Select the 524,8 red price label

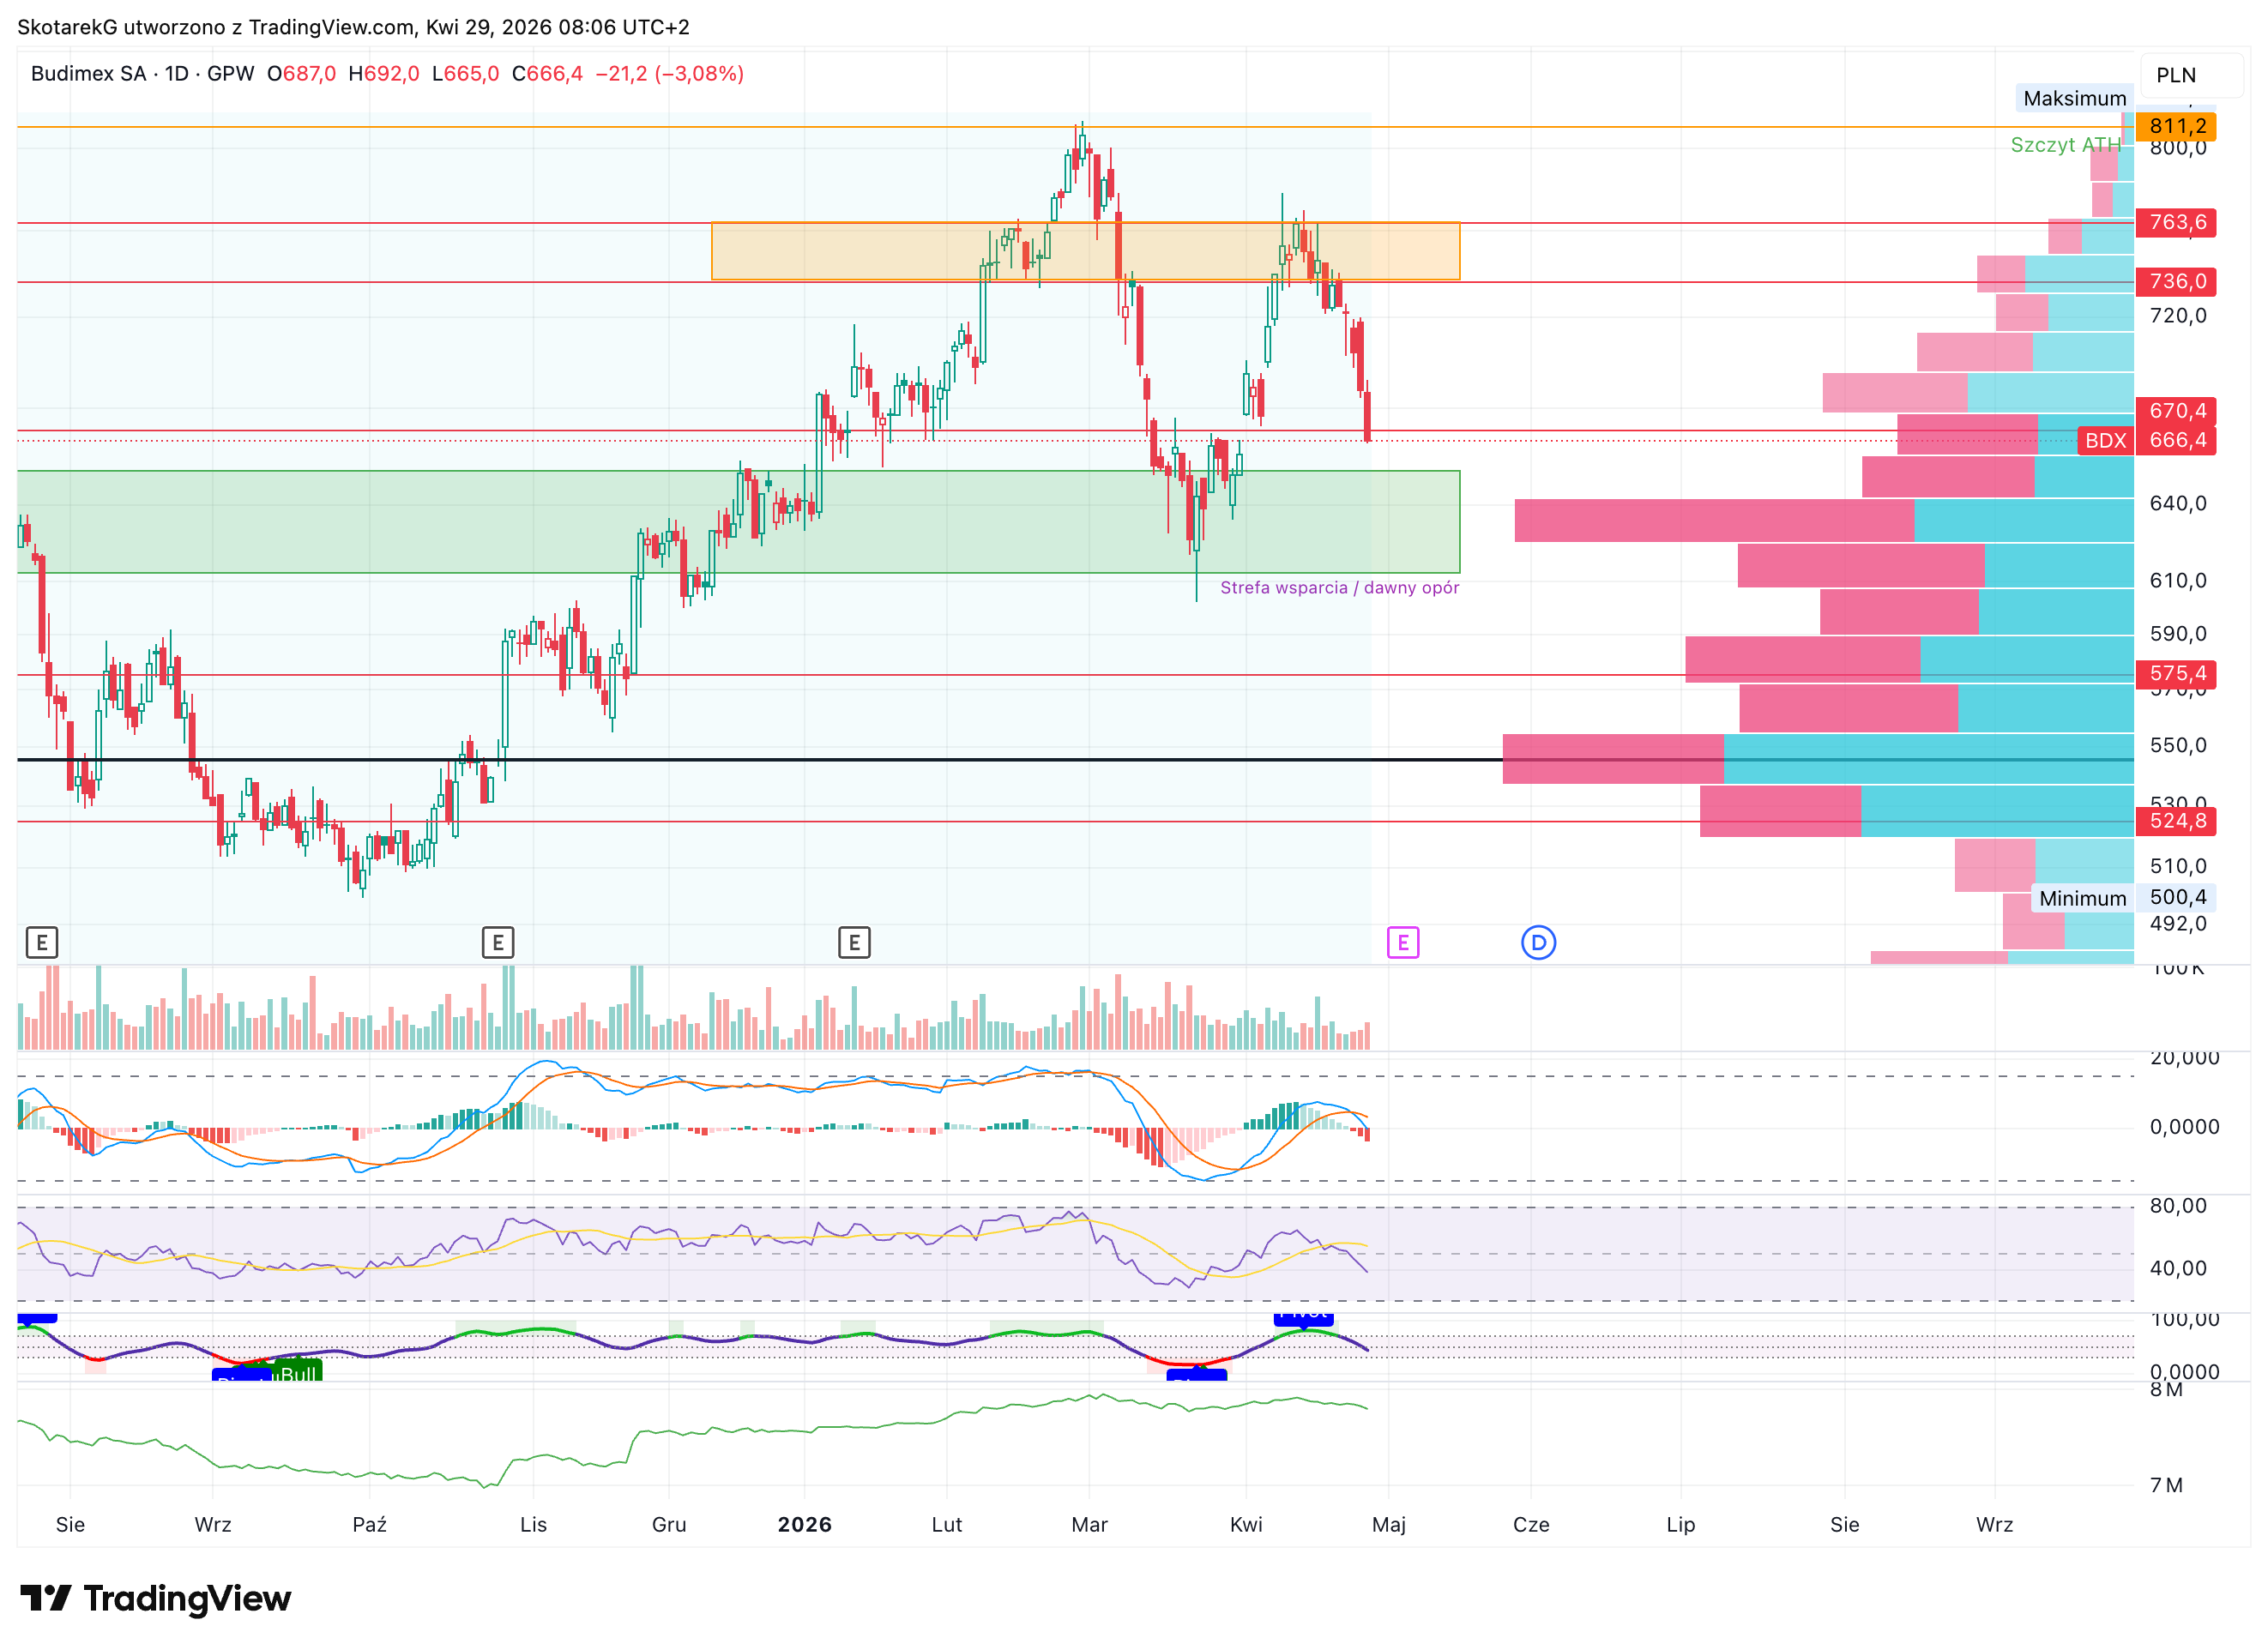point(2176,821)
